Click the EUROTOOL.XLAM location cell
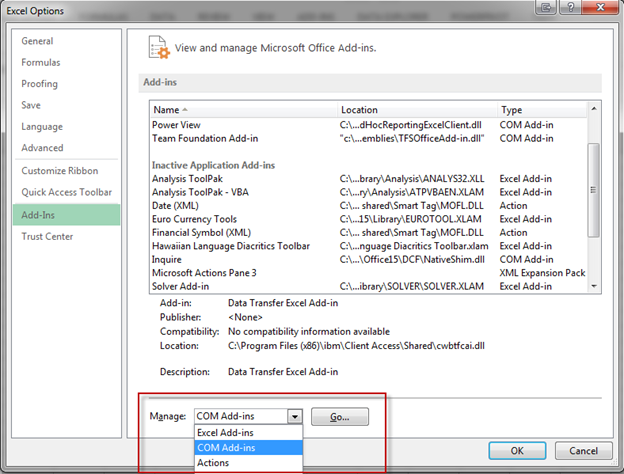Image resolution: width=624 pixels, height=474 pixels. 410,219
